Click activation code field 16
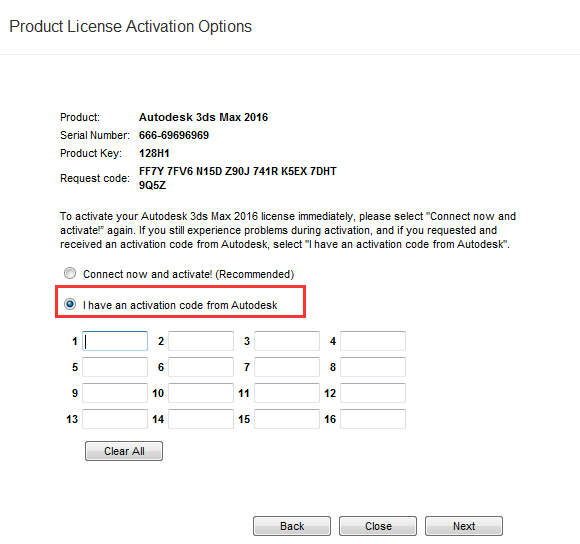This screenshot has width=580, height=544. (373, 419)
